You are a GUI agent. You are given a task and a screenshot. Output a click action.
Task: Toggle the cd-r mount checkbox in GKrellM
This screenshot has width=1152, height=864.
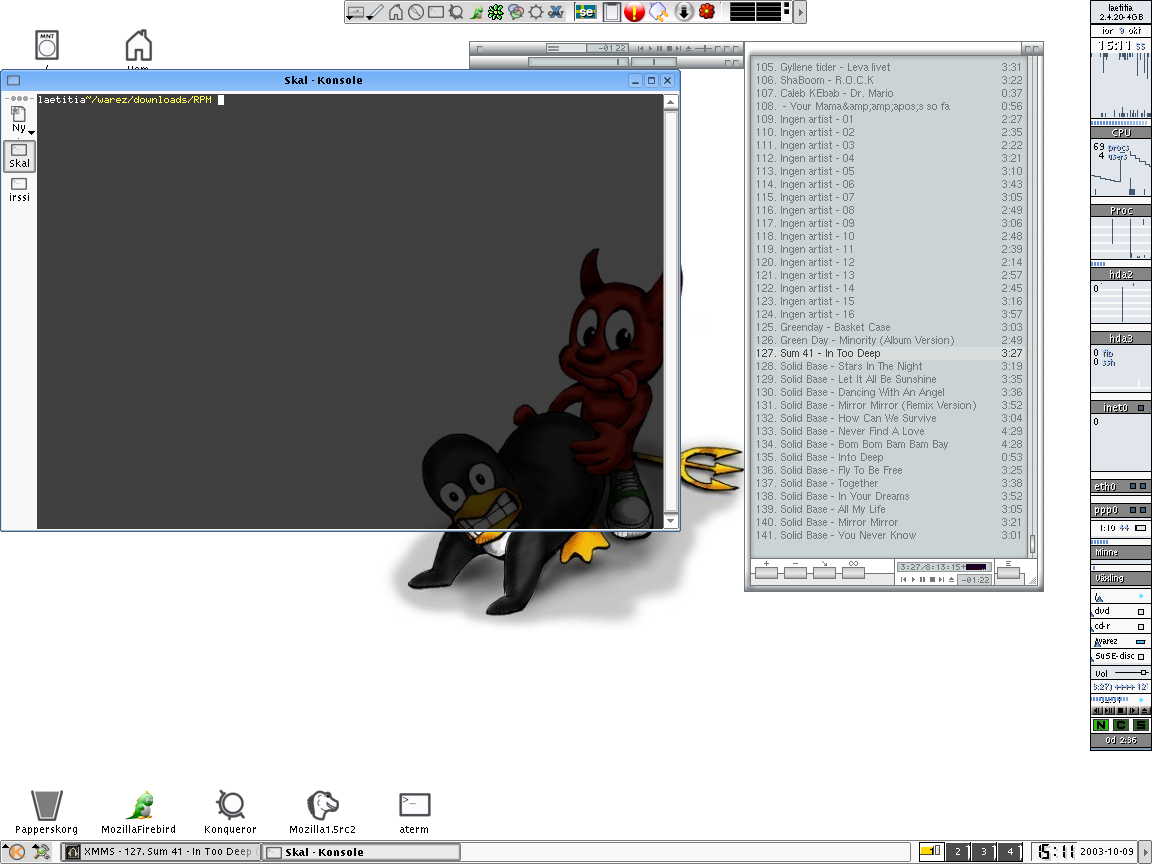(x=1141, y=627)
